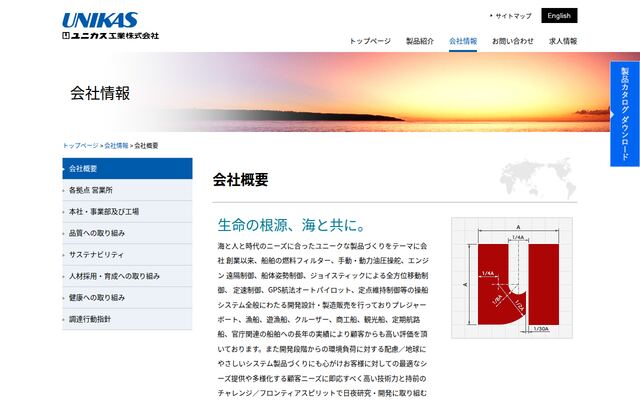Click the UNIKAS company logo

tap(110, 25)
